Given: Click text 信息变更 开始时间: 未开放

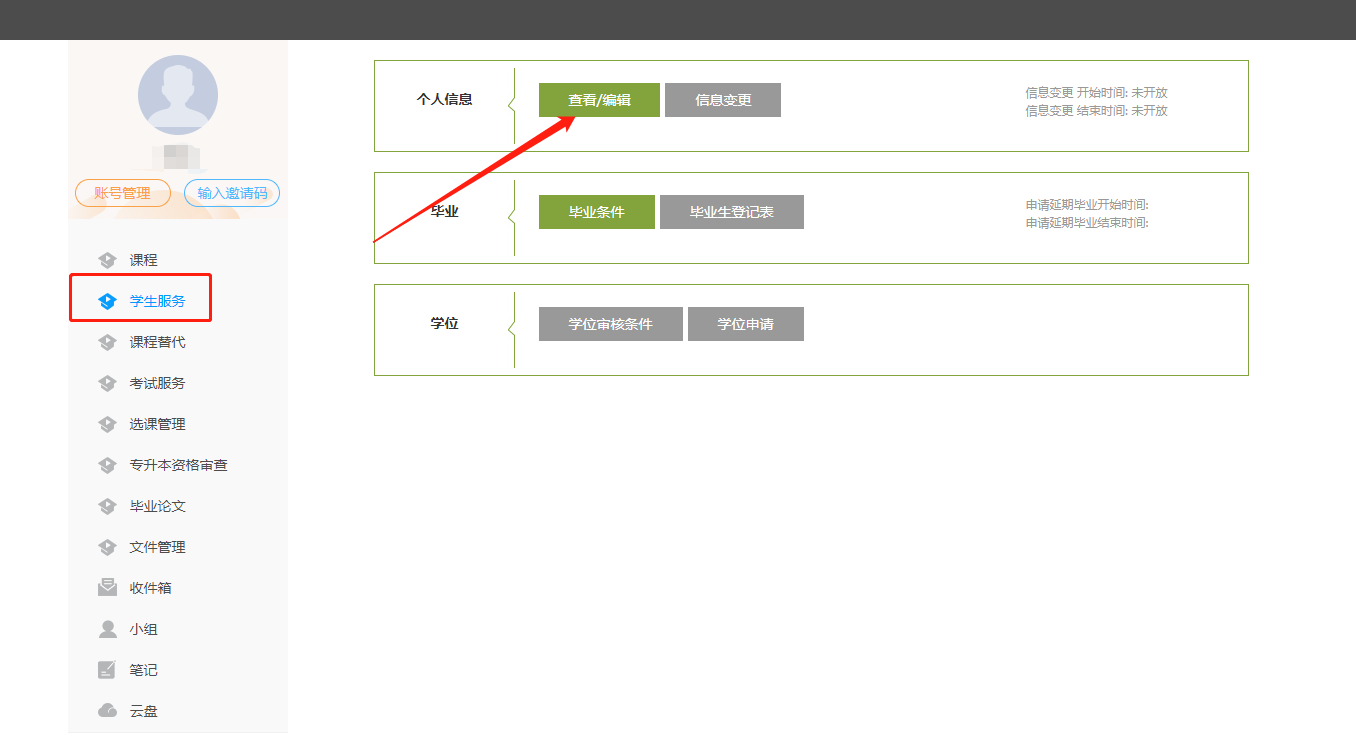Looking at the screenshot, I should [1096, 93].
